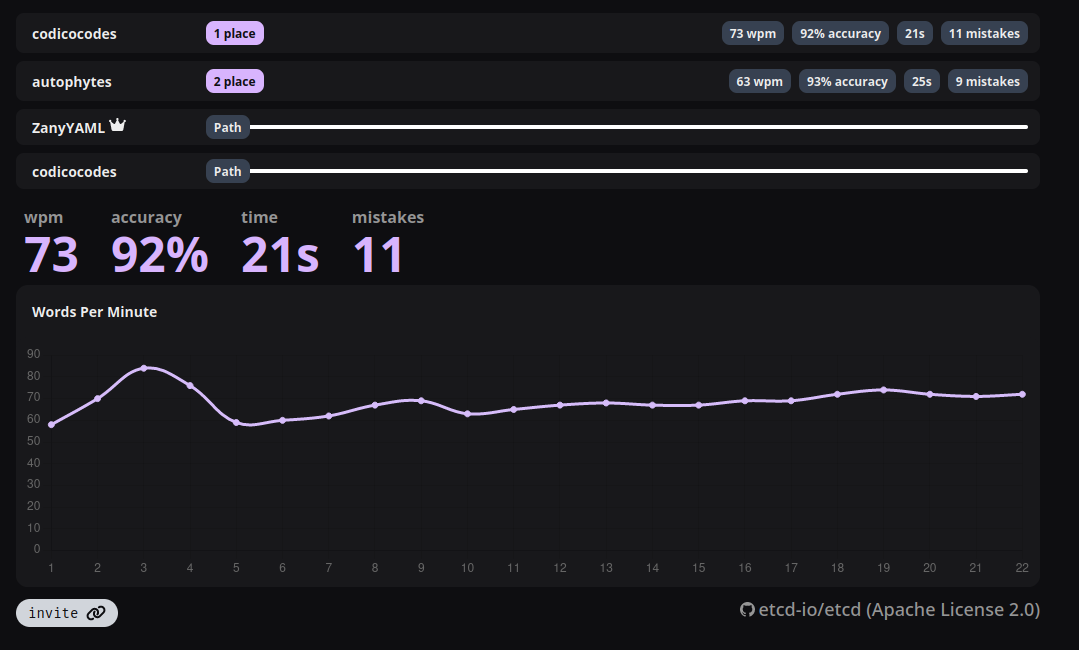1079x650 pixels.
Task: Click the crown icon next to ZanyYAML
Action: point(118,122)
